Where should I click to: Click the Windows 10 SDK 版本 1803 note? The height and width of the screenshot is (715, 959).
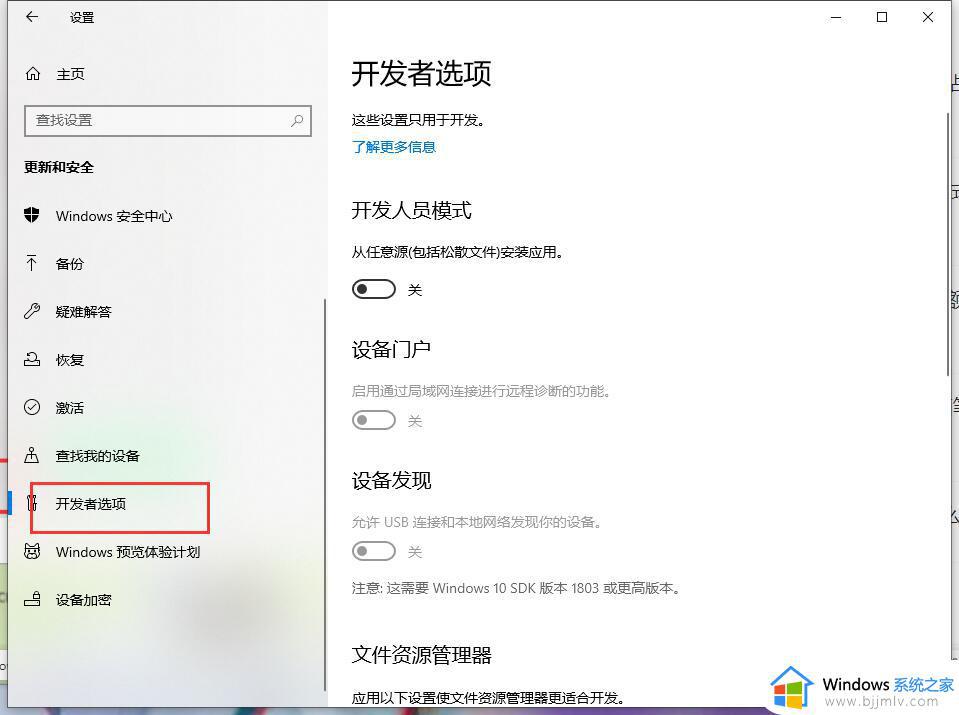pos(516,588)
